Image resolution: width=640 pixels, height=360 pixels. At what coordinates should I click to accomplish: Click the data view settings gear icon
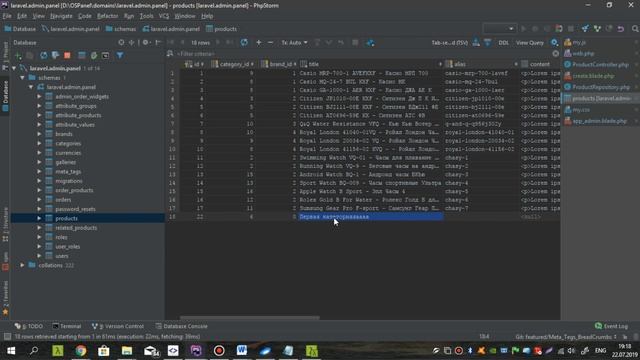click(554, 42)
